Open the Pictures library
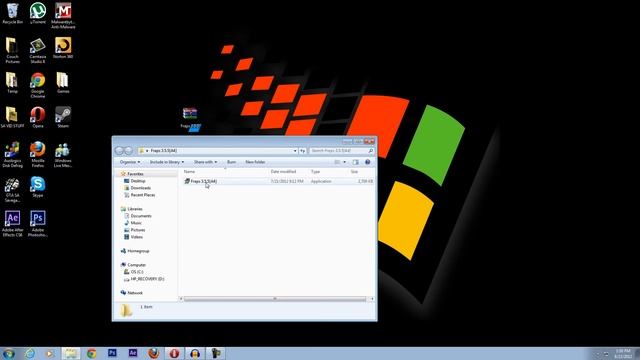Screen dimensions: 640x360 [138, 230]
